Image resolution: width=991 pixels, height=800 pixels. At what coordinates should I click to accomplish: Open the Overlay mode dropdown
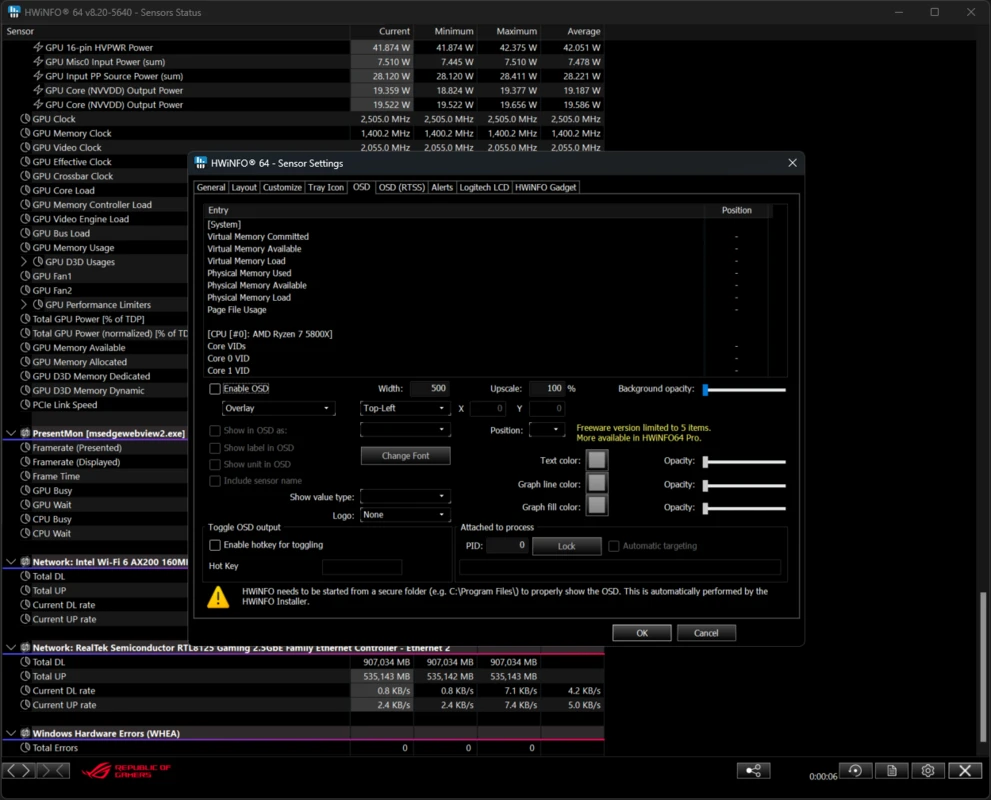(278, 408)
